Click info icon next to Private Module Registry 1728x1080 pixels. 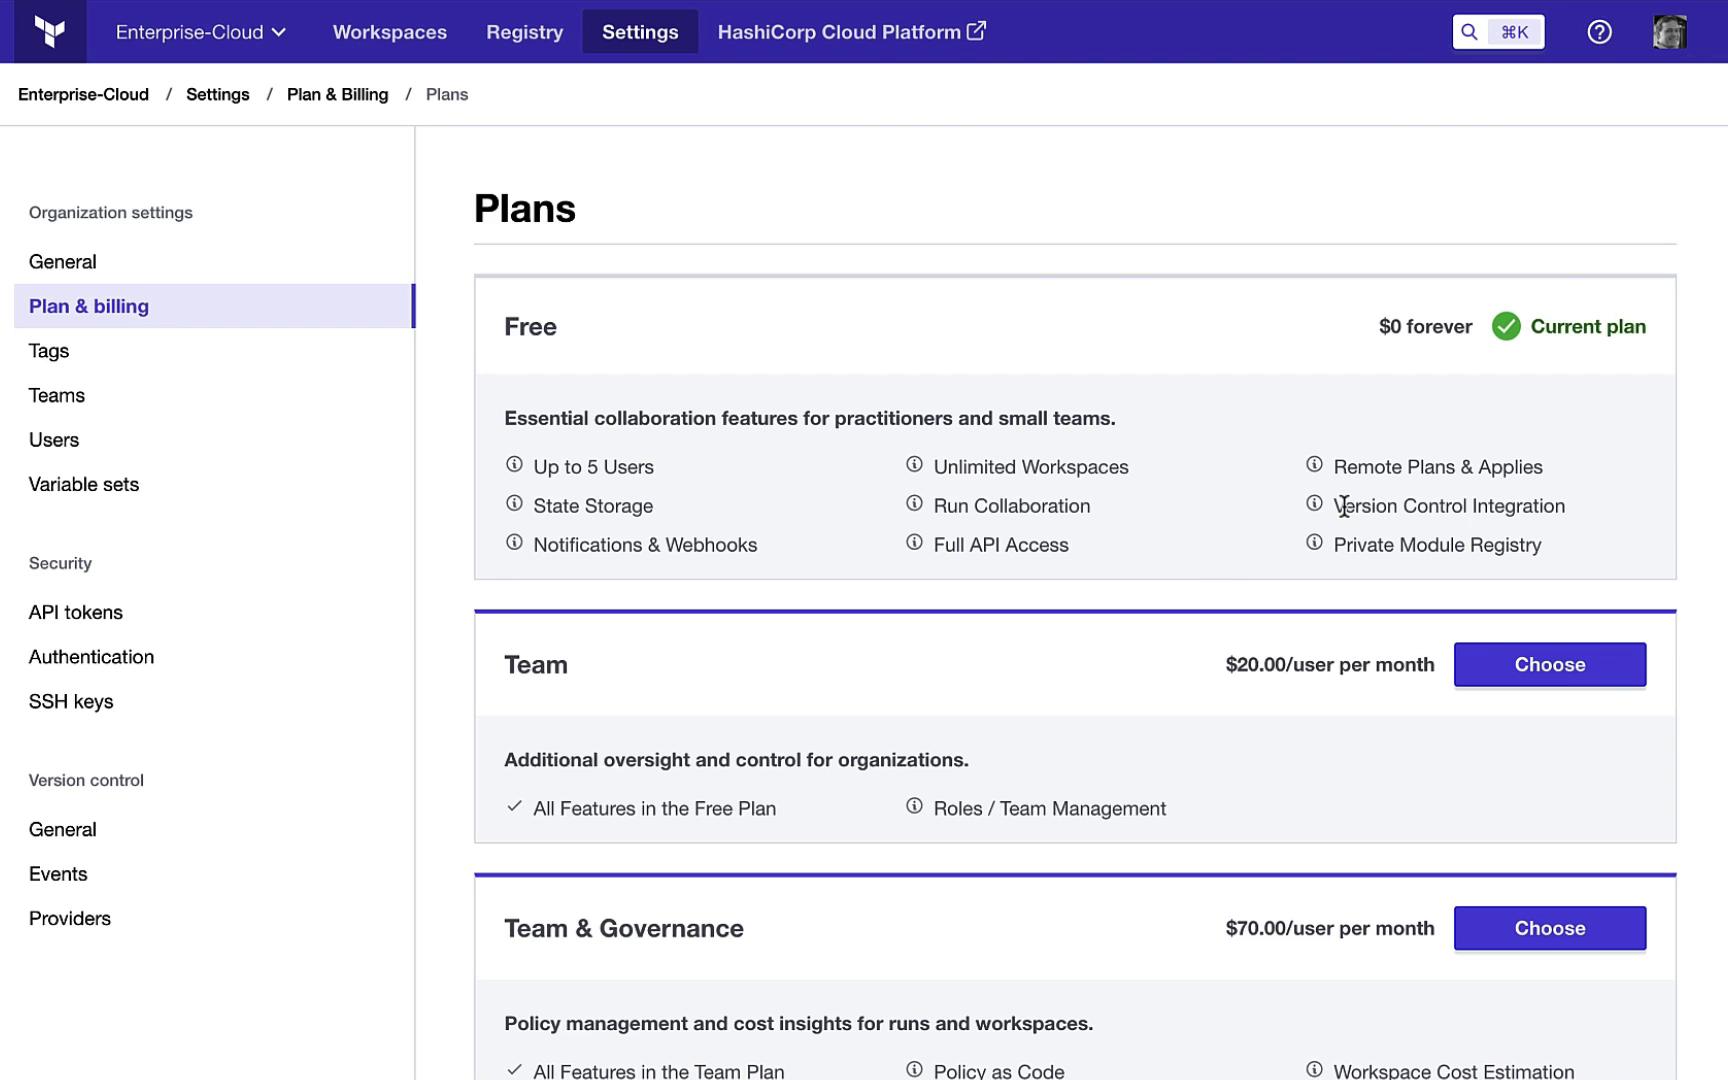tap(1314, 543)
